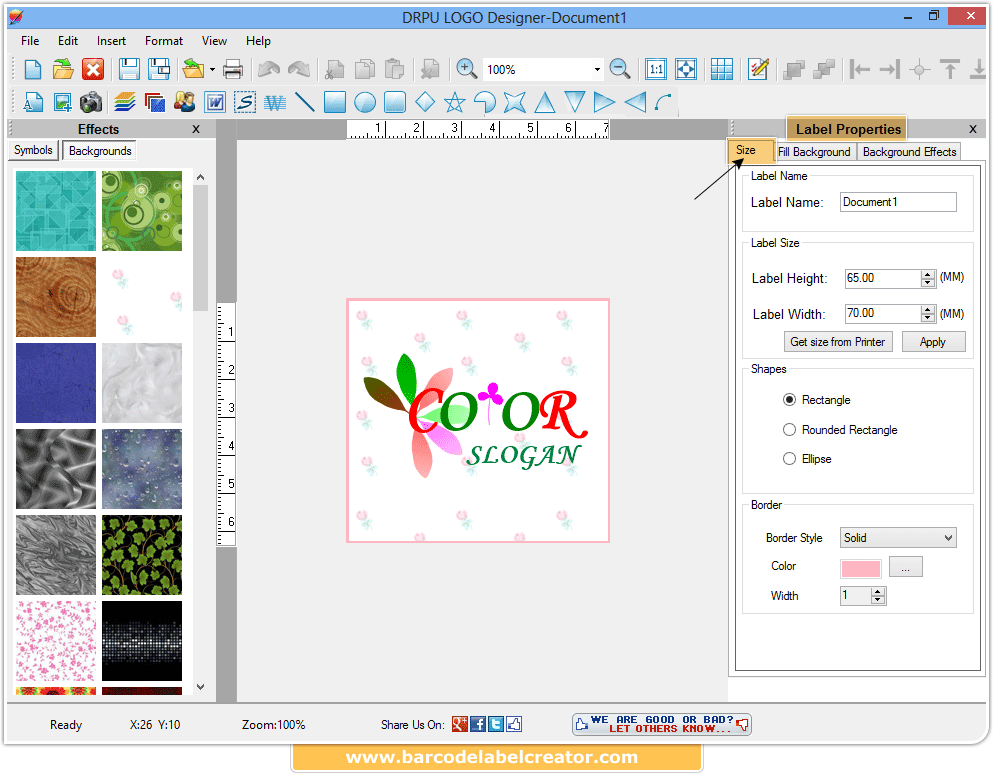Select the rectangle shape tool
This screenshot has height=773, width=993.
tap(334, 102)
